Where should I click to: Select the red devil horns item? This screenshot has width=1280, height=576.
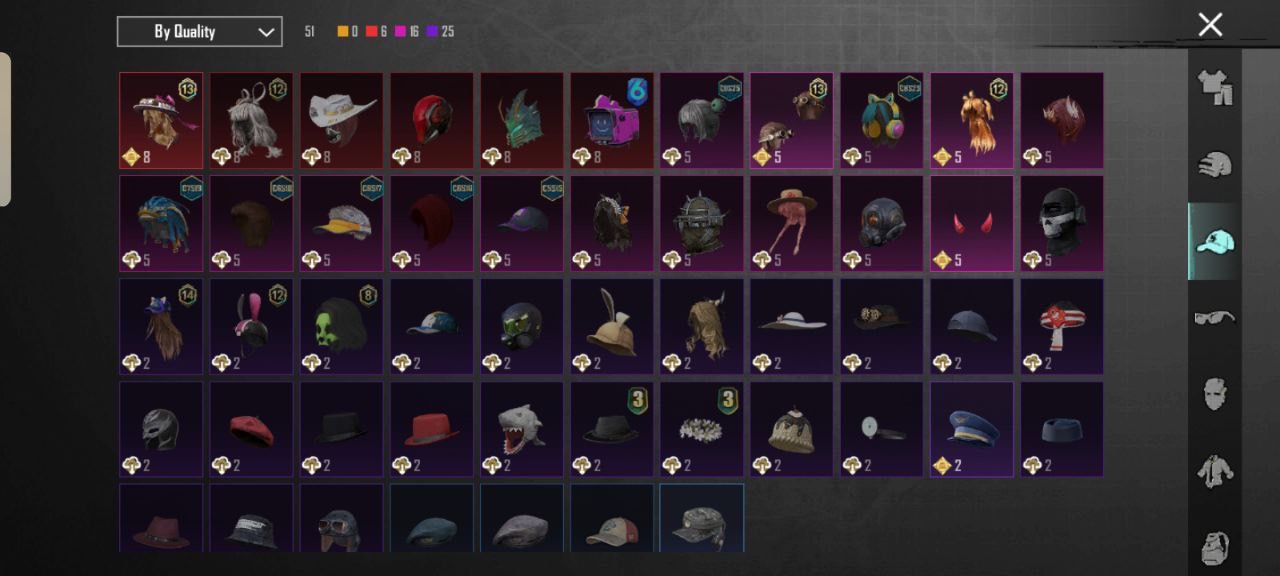[x=971, y=224]
